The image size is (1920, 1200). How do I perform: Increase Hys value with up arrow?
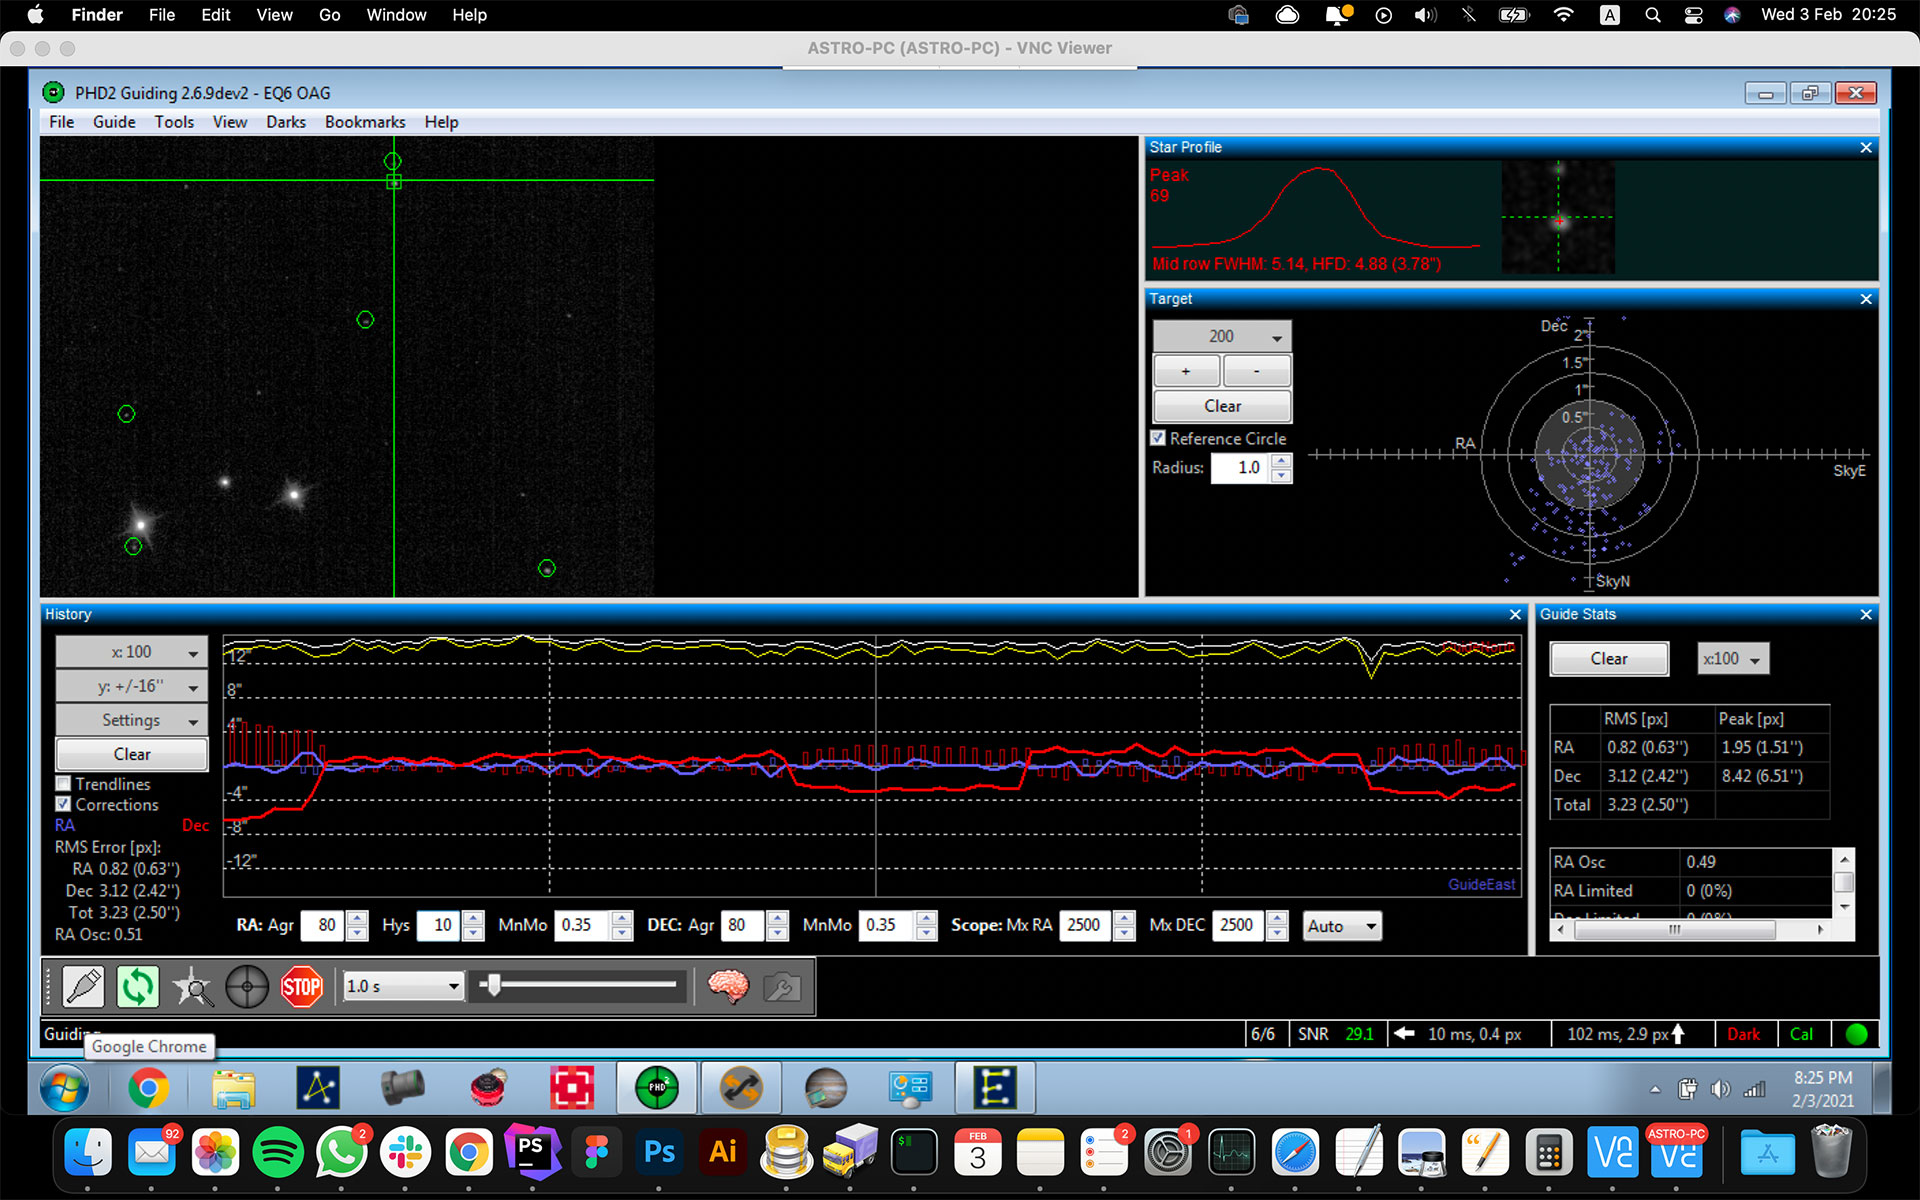pos(474,918)
